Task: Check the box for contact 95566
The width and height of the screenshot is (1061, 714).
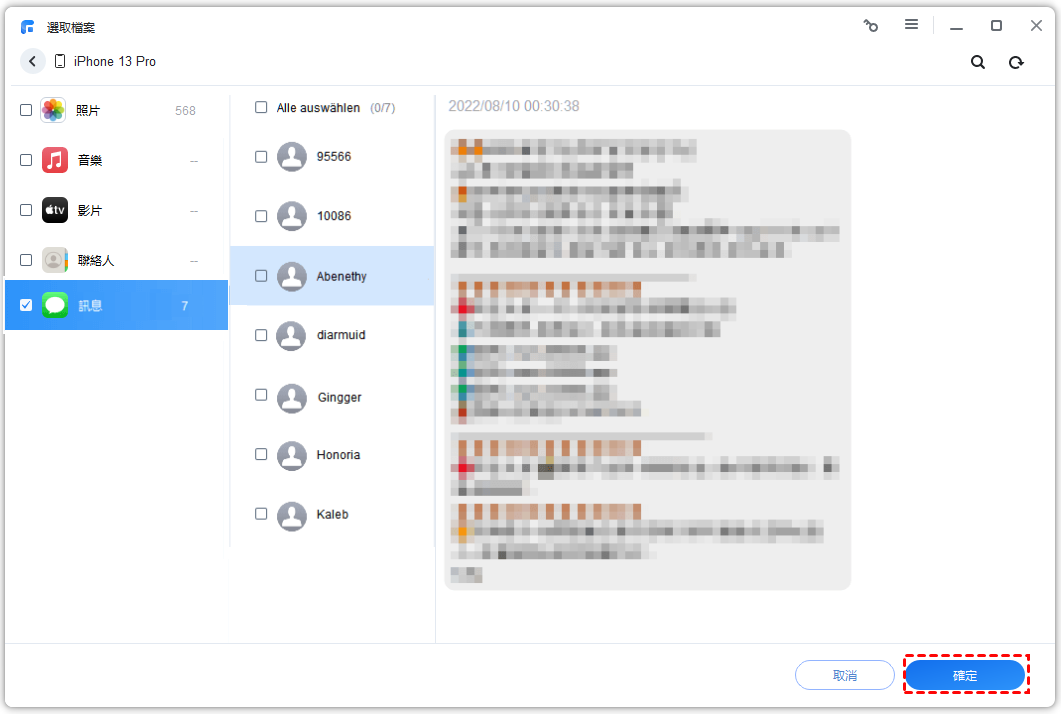Action: pos(261,157)
